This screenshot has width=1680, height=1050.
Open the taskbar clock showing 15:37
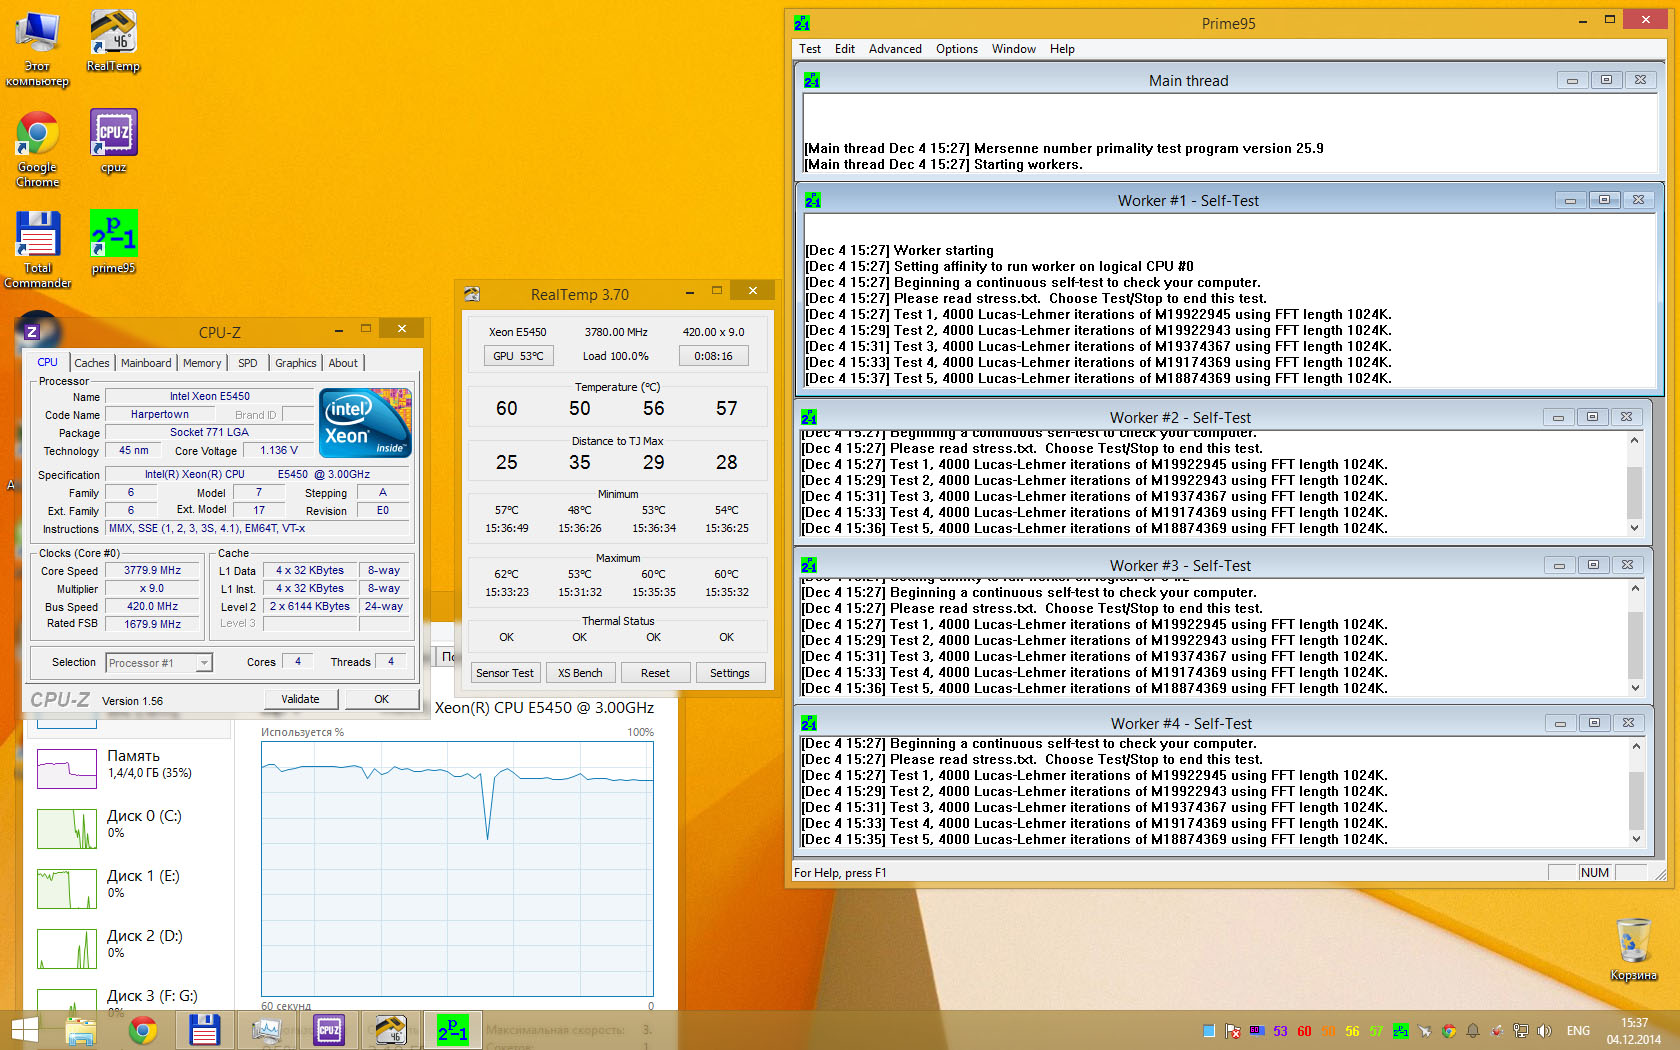tap(1634, 1031)
